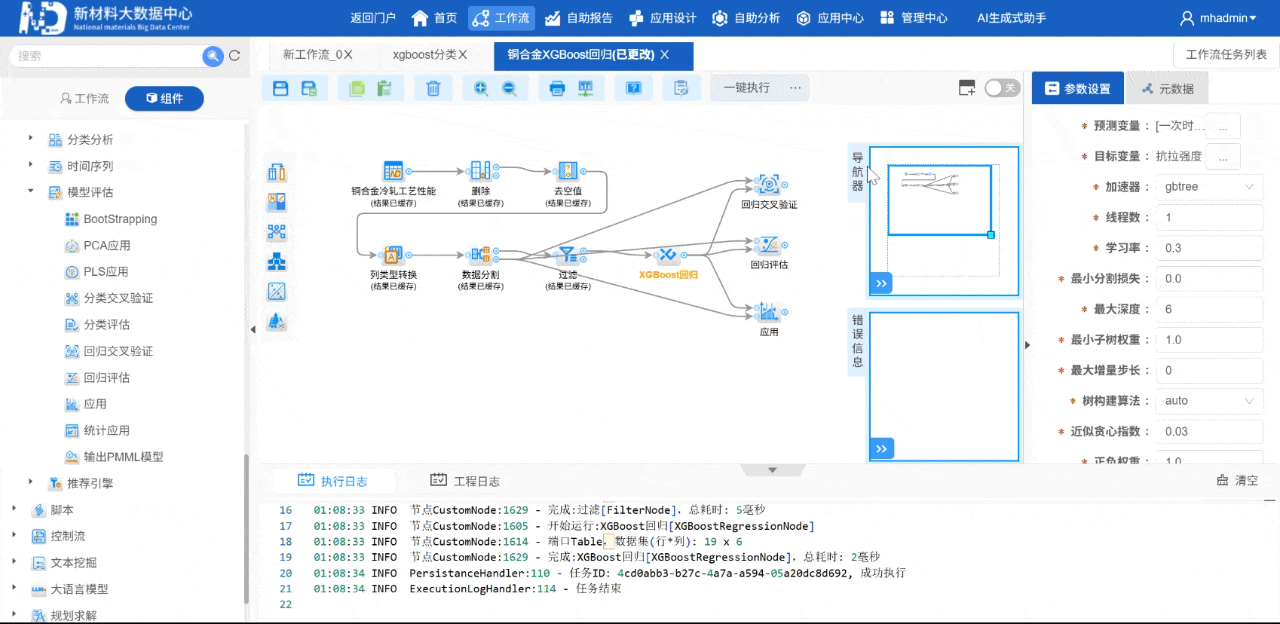Open the 树构建算法 auto dropdown
Screen dimensions: 1280x624
1208,400
